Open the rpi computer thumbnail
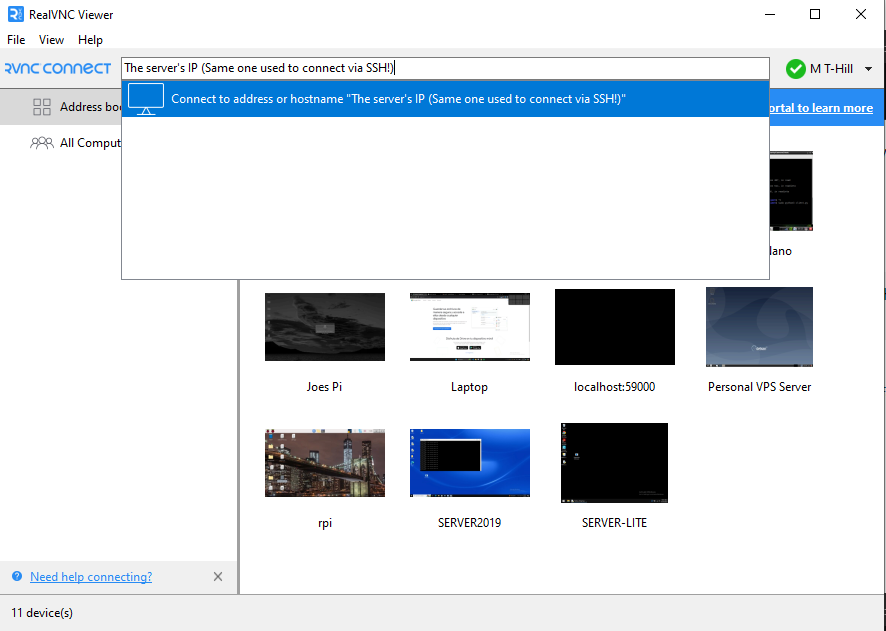 (x=325, y=463)
